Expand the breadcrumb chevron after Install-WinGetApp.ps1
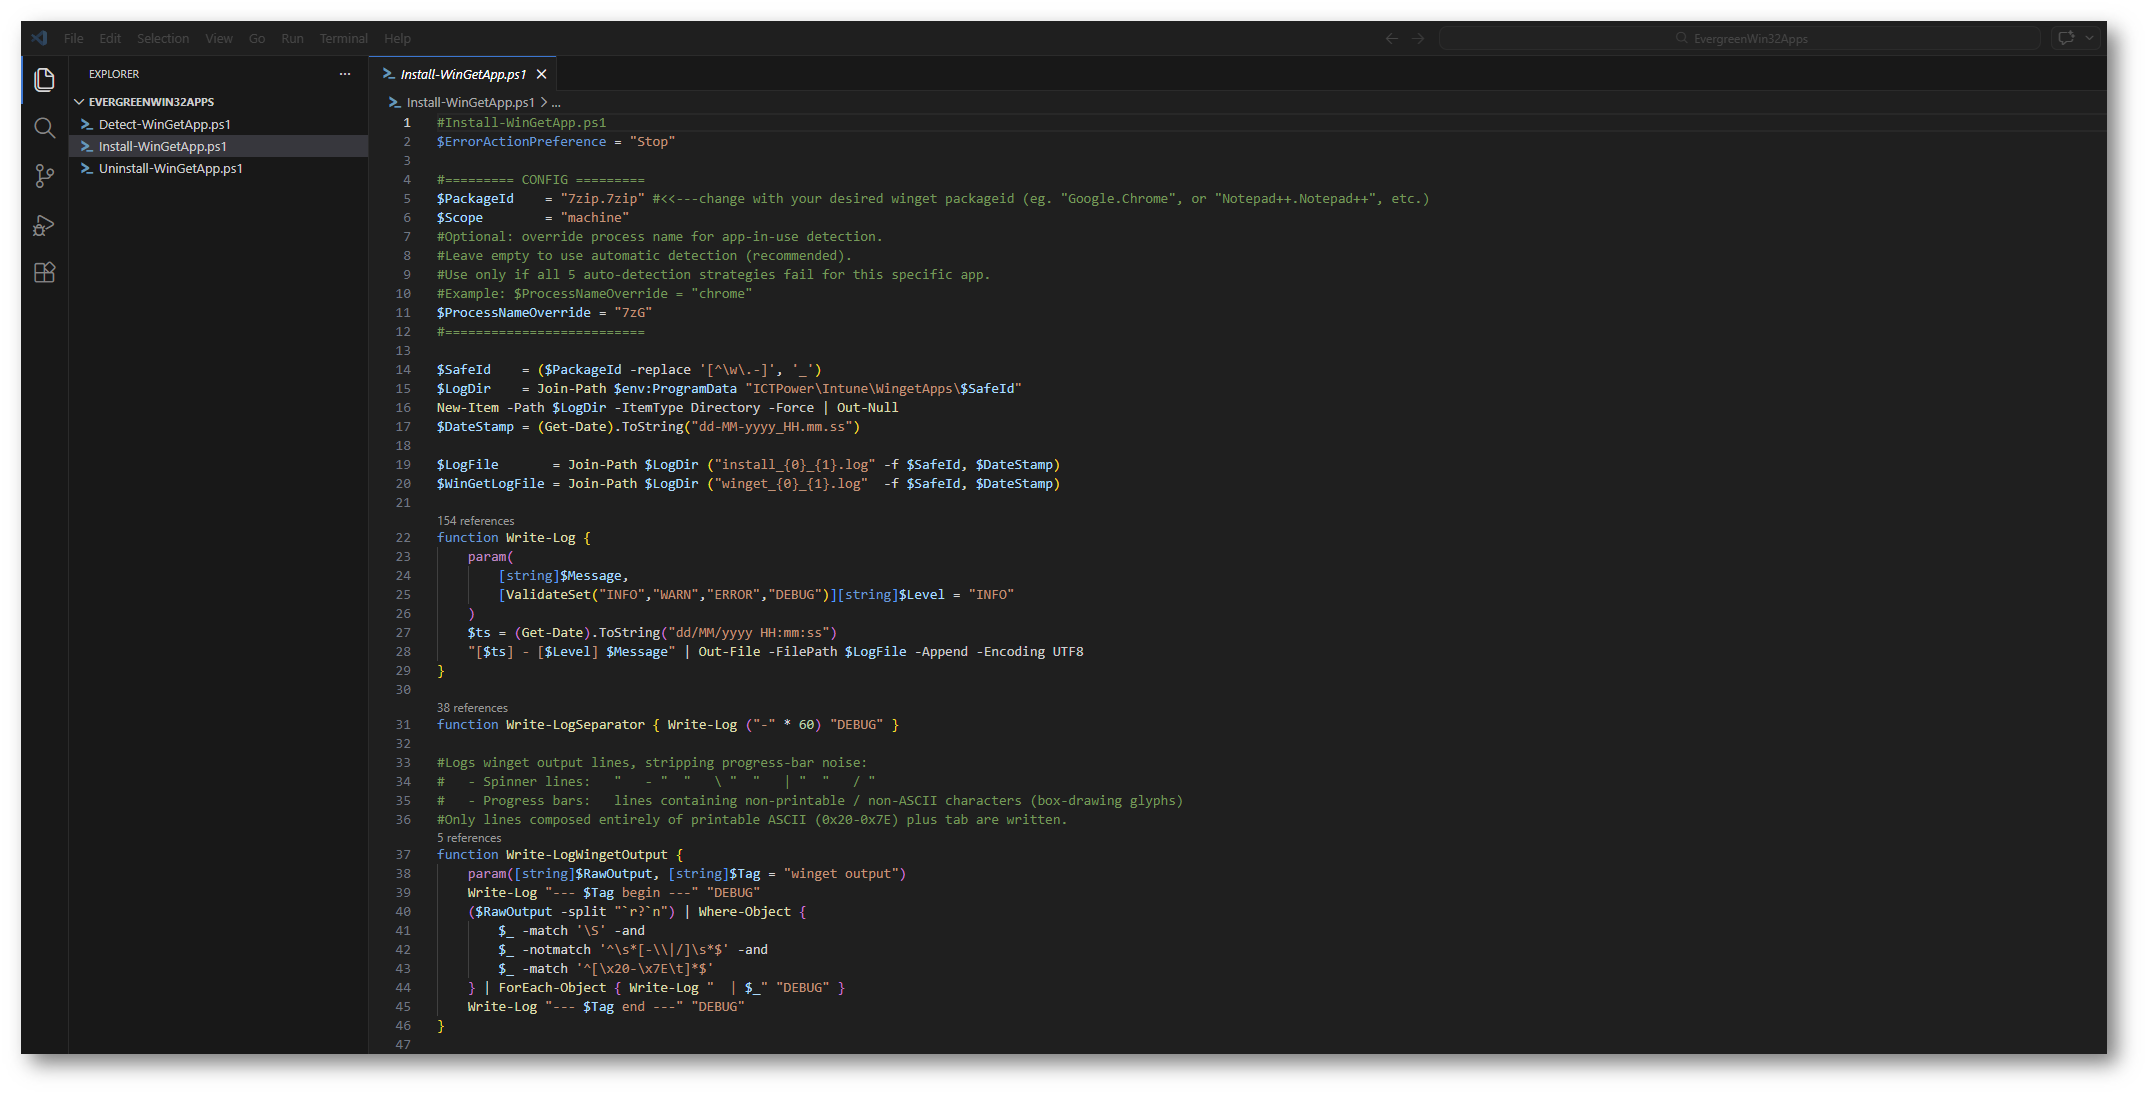2149x1096 pixels. (544, 103)
